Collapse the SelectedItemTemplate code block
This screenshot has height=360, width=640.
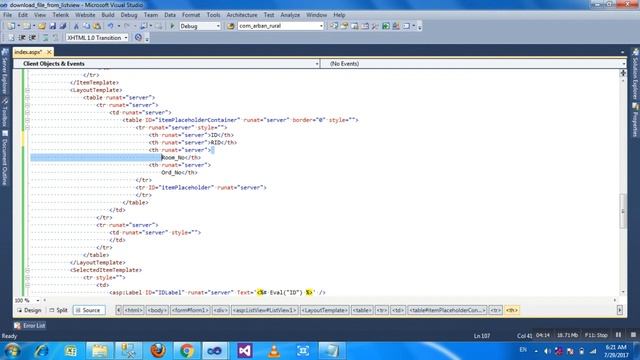pyautogui.click(x=27, y=270)
